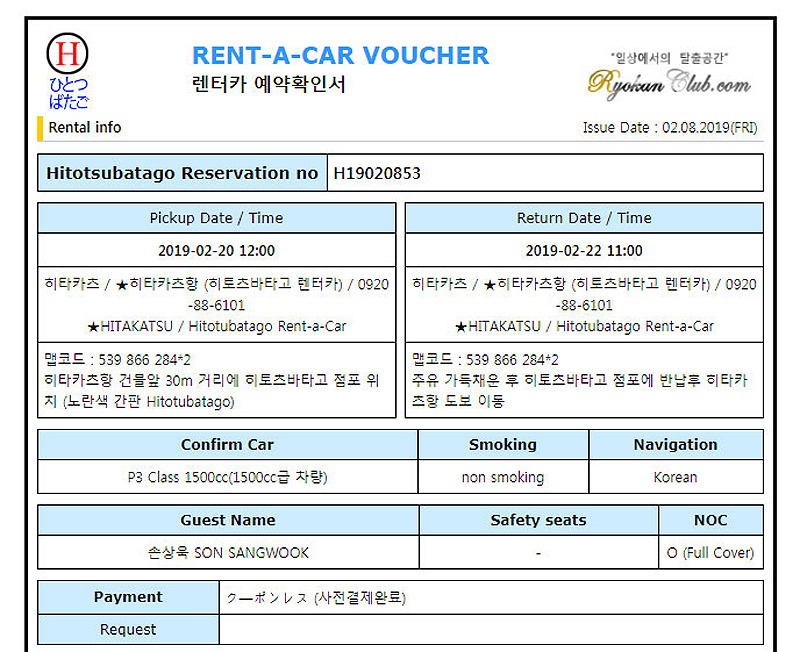800x652 pixels.
Task: Select payment text クーポンレス (사전결제완료)
Action: (x=316, y=598)
